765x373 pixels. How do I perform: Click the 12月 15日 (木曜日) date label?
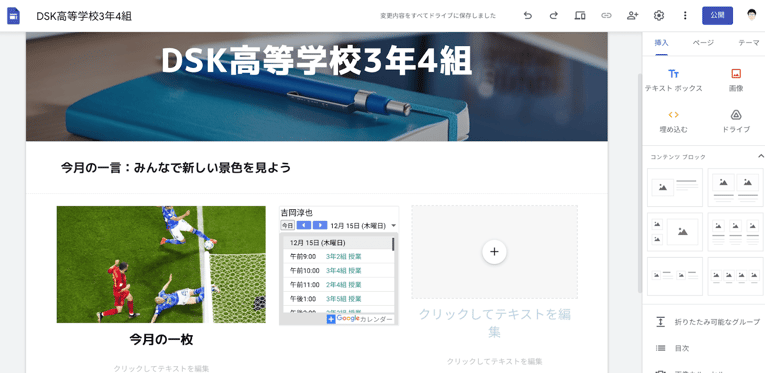[358, 226]
